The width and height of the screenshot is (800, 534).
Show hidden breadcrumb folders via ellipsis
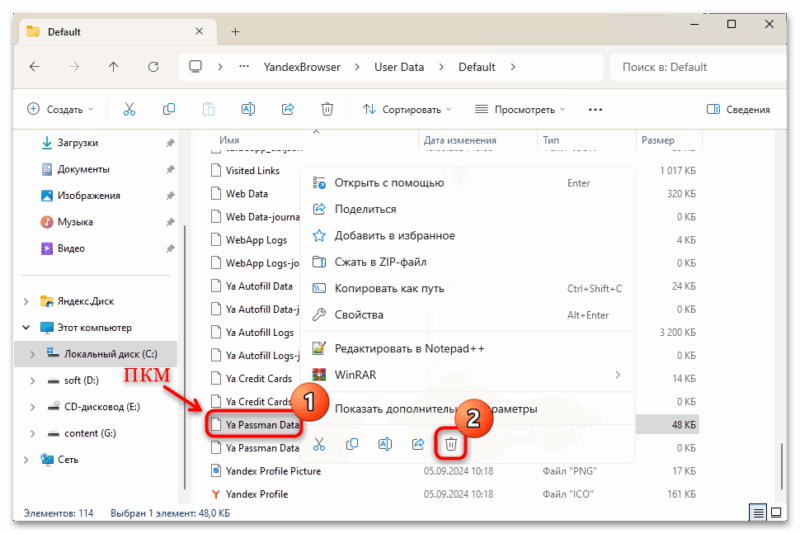coord(244,67)
